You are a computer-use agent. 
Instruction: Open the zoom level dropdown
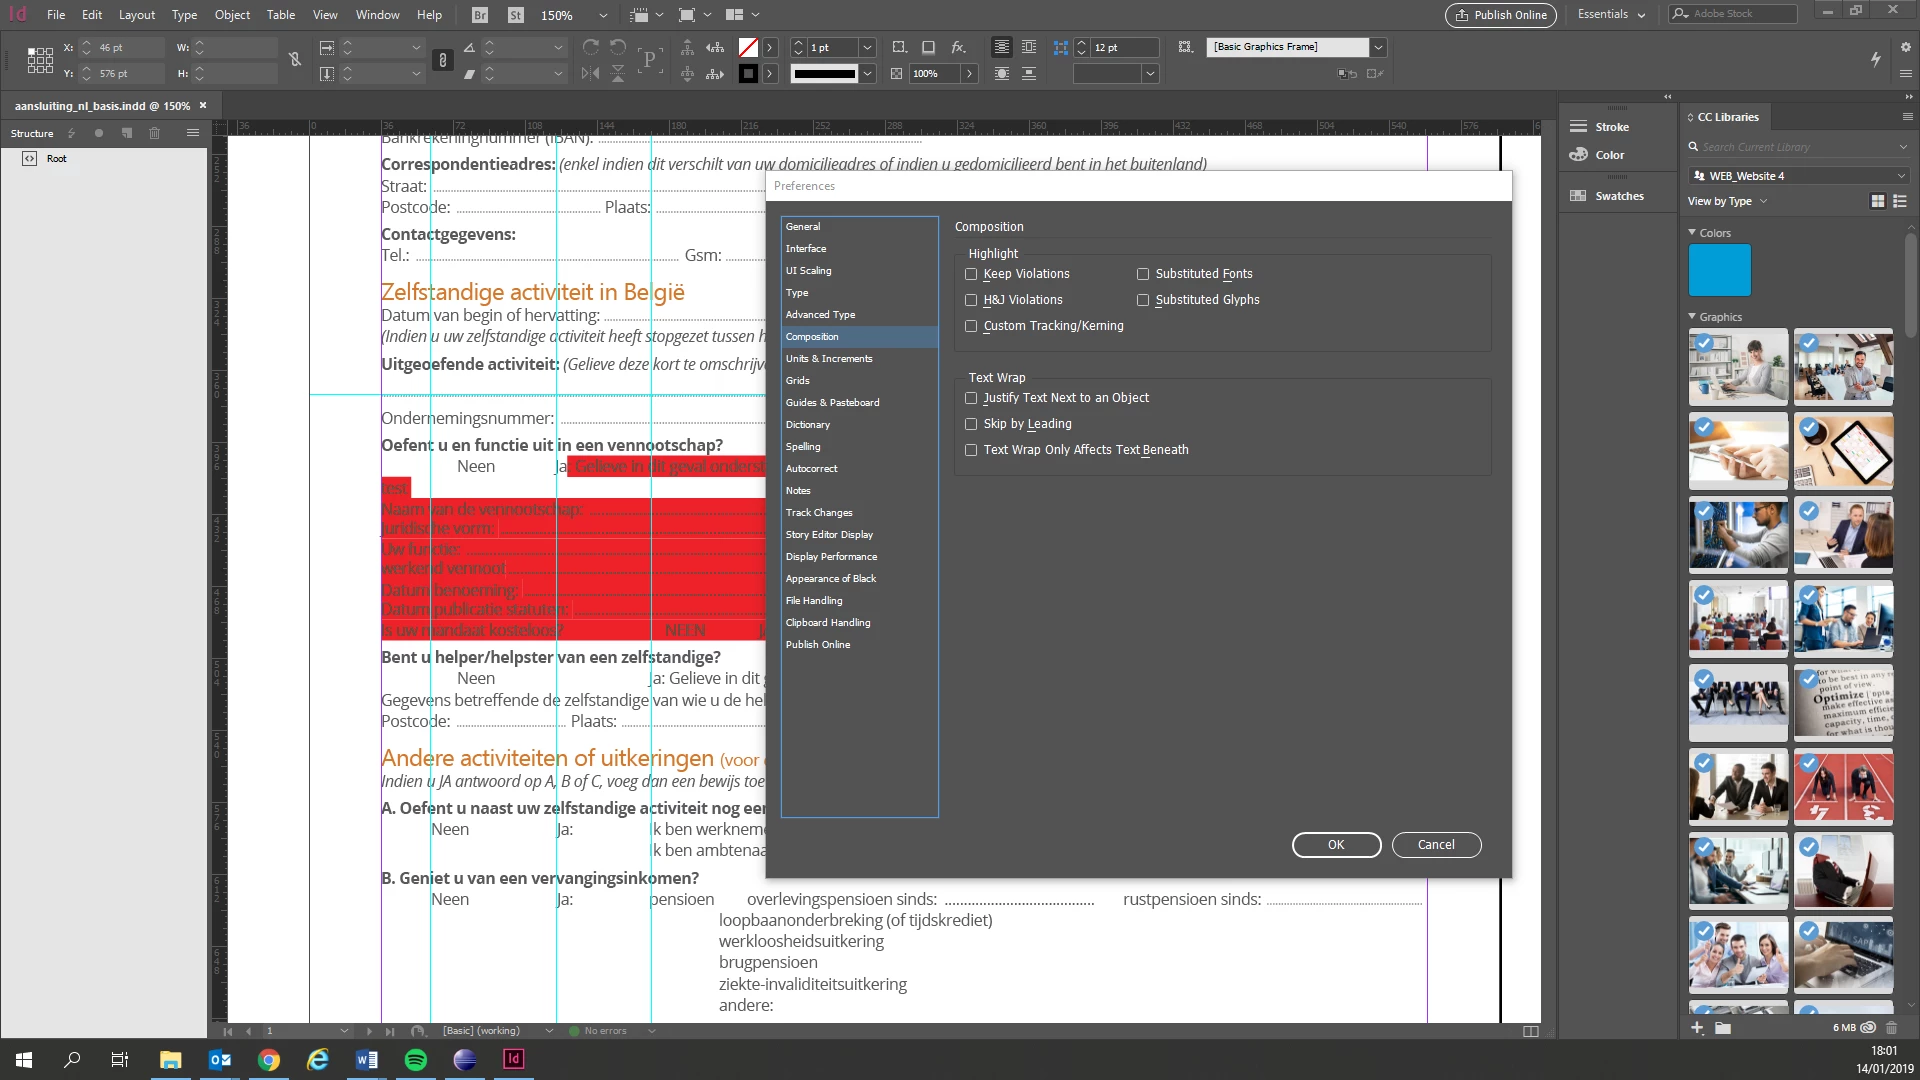click(602, 15)
